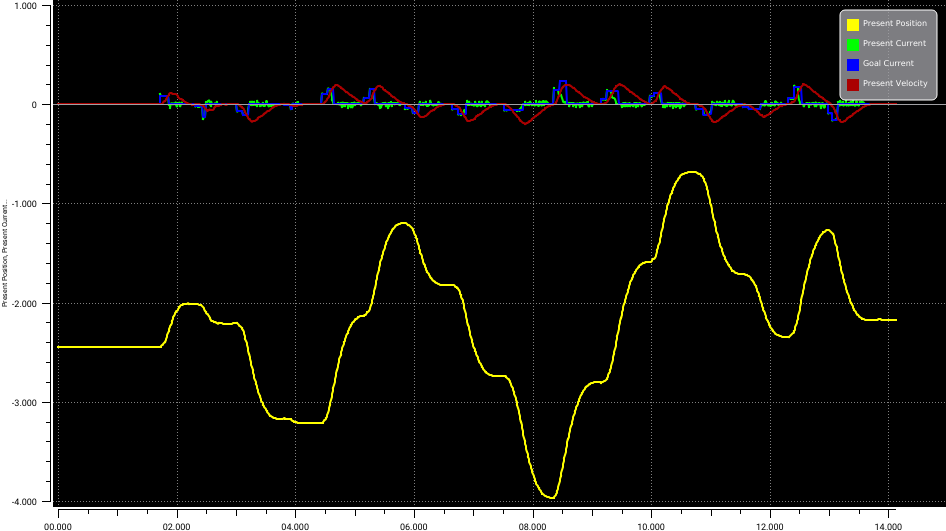Click the lowest dip of yellow position curve
Image resolution: width=946 pixels, height=531 pixels.
click(x=549, y=497)
